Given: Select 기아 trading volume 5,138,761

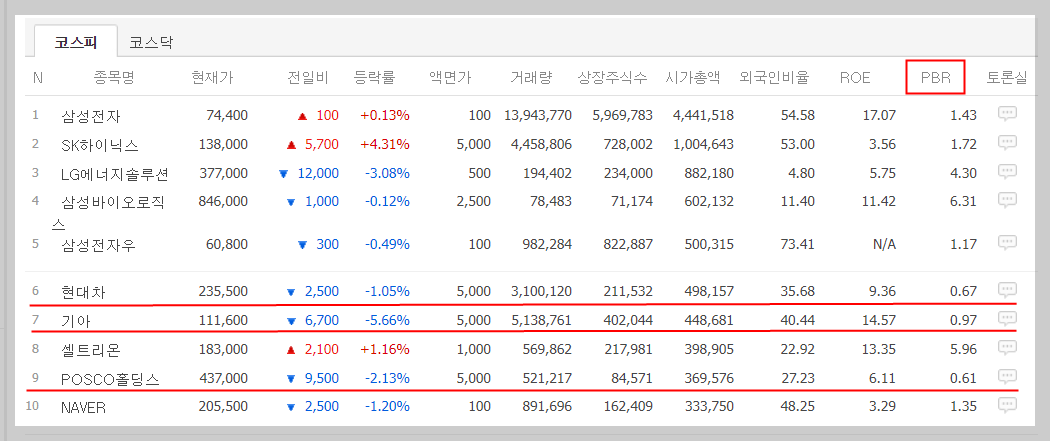Looking at the screenshot, I should [x=541, y=321].
